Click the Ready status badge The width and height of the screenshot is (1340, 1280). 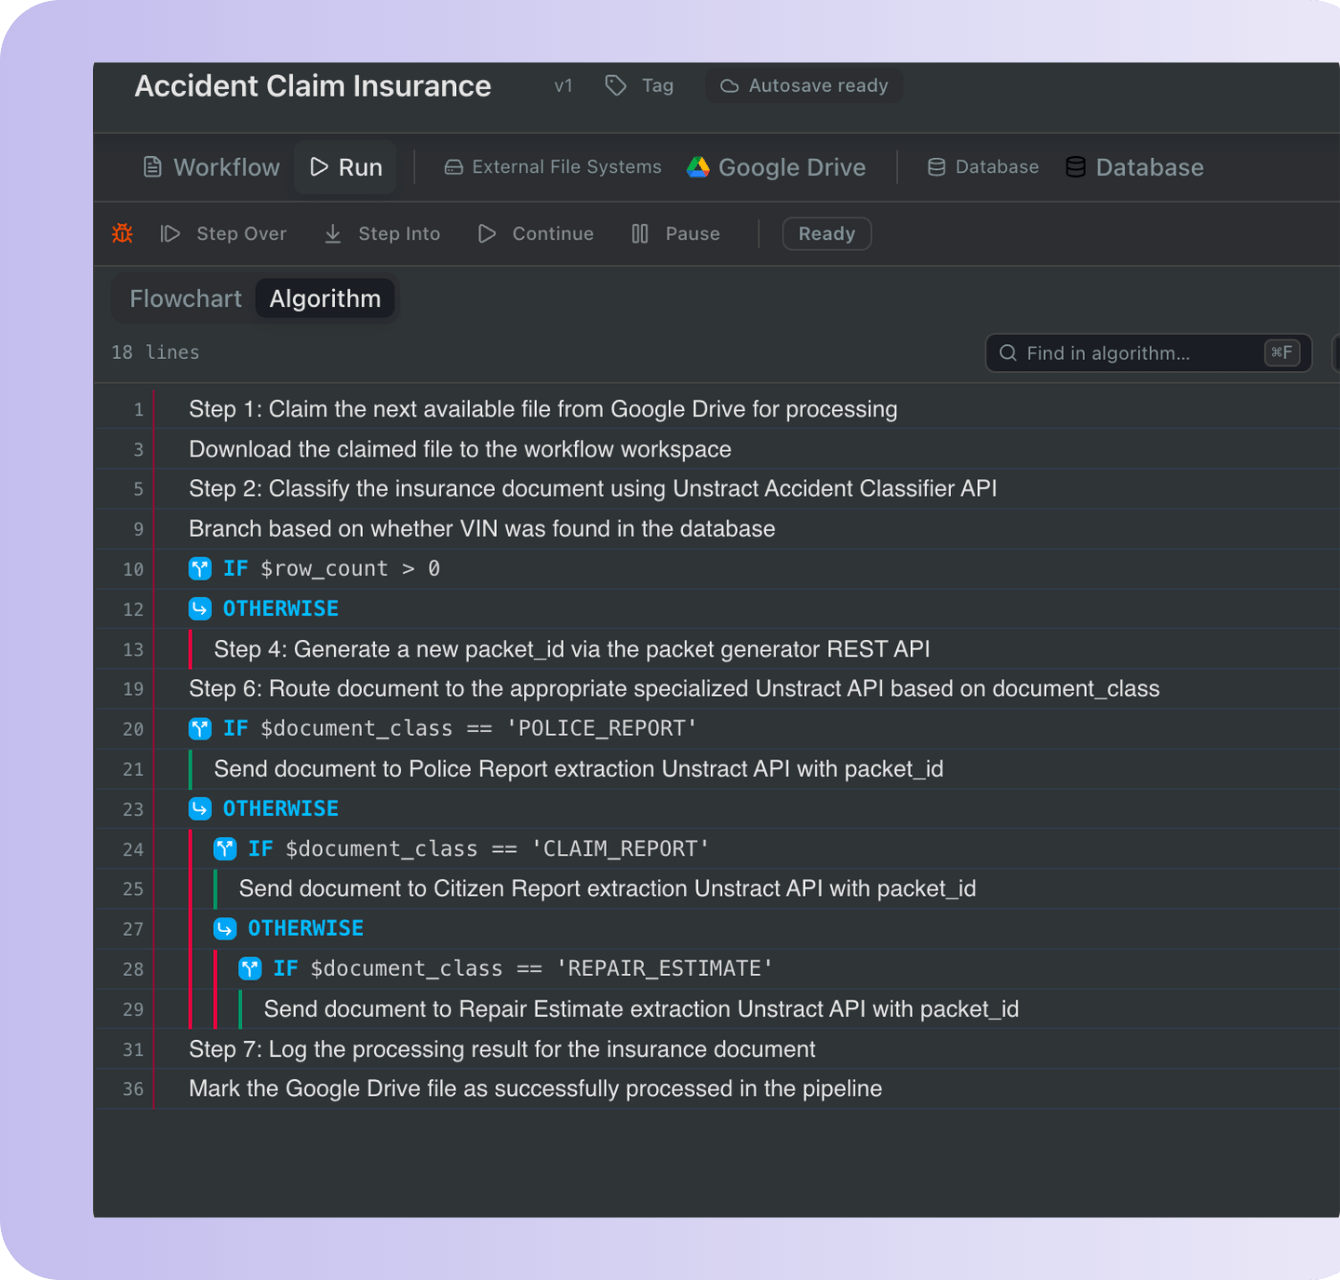tap(826, 233)
